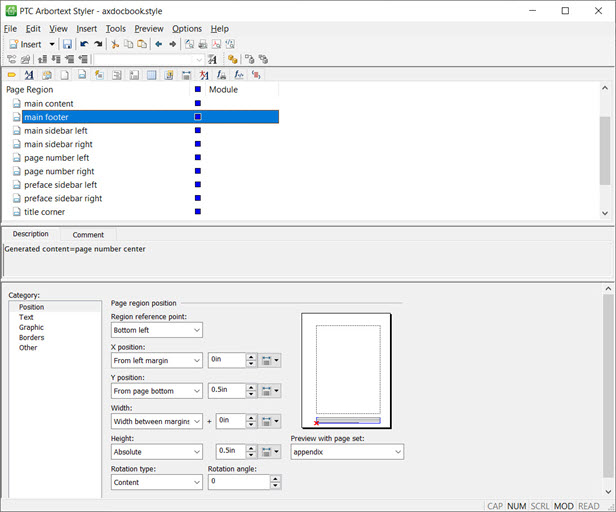Click the Insert toolbar button
616x512 pixels.
coord(25,44)
